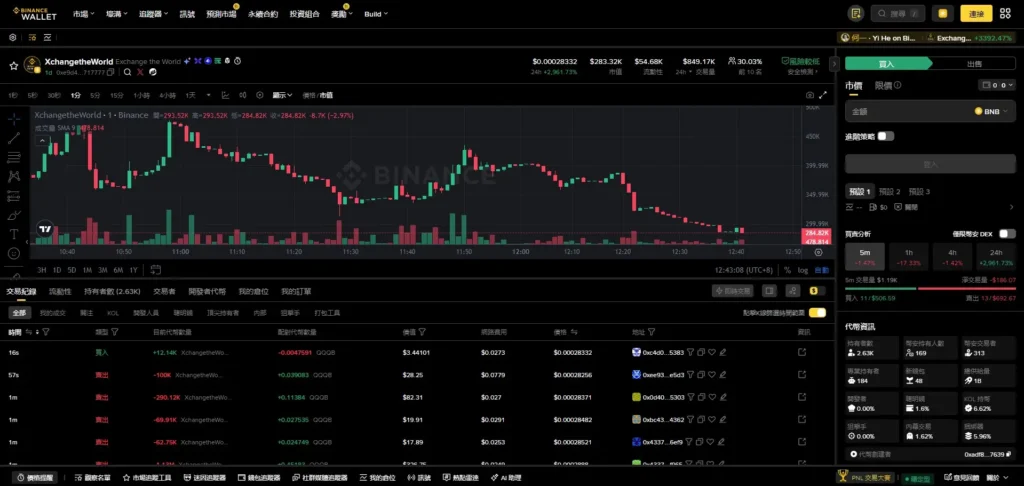The image size is (1024, 486).
Task: Copy the token creator address 0xadf8...7639
Action: (1008, 454)
